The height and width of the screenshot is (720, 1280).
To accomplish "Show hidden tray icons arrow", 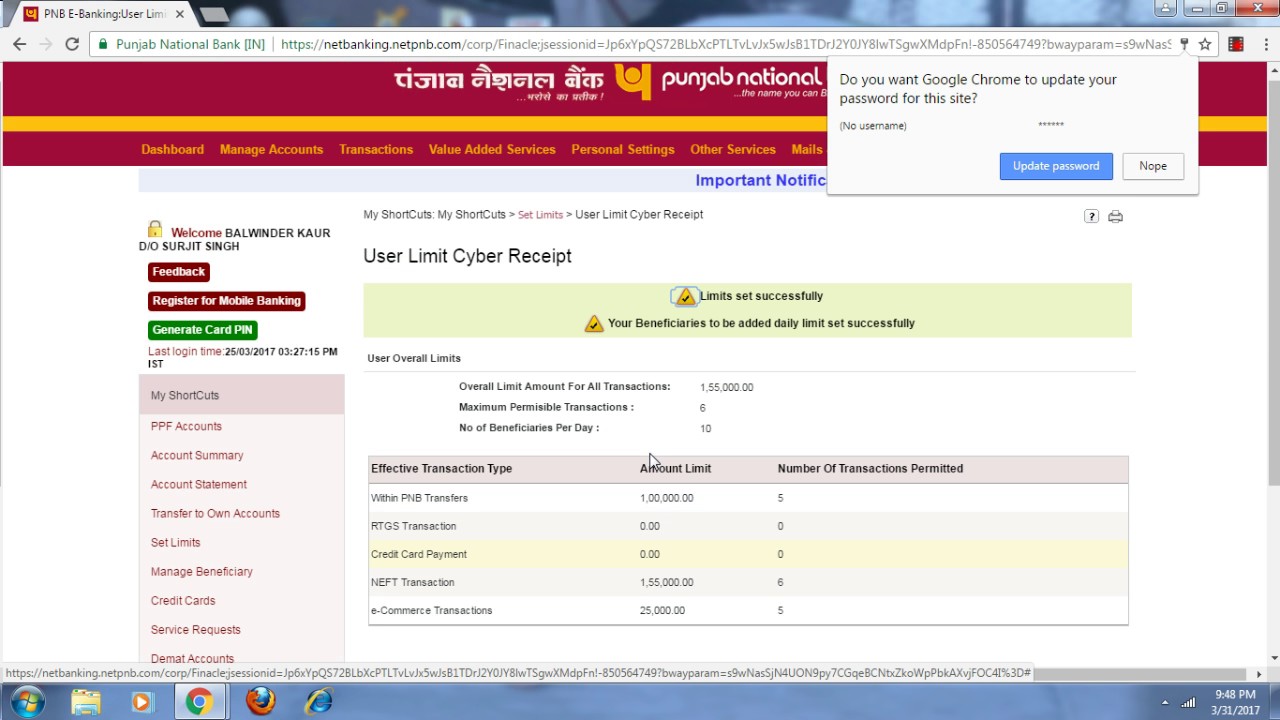I will click(x=1165, y=703).
